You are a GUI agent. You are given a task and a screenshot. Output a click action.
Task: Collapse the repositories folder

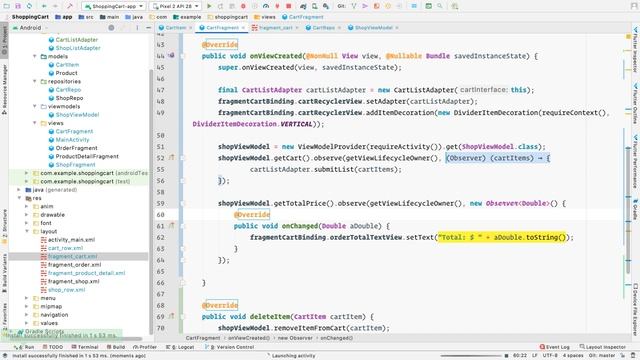[x=35, y=81]
